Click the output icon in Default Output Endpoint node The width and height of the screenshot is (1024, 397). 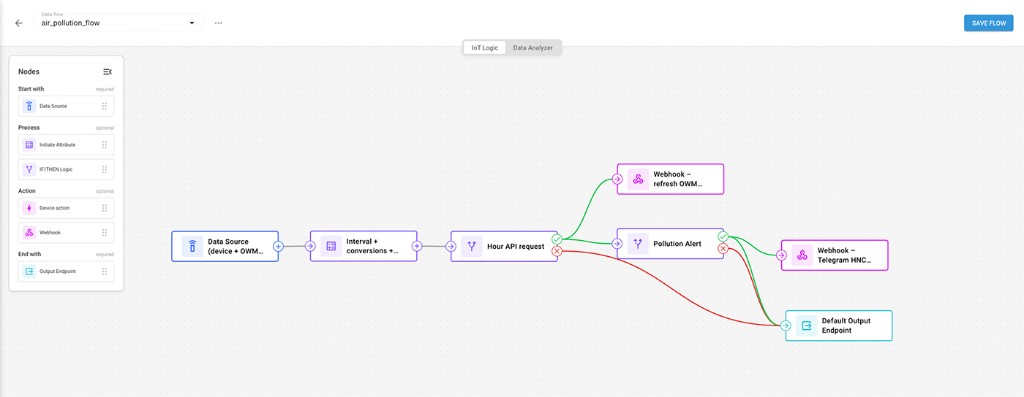[x=807, y=325]
